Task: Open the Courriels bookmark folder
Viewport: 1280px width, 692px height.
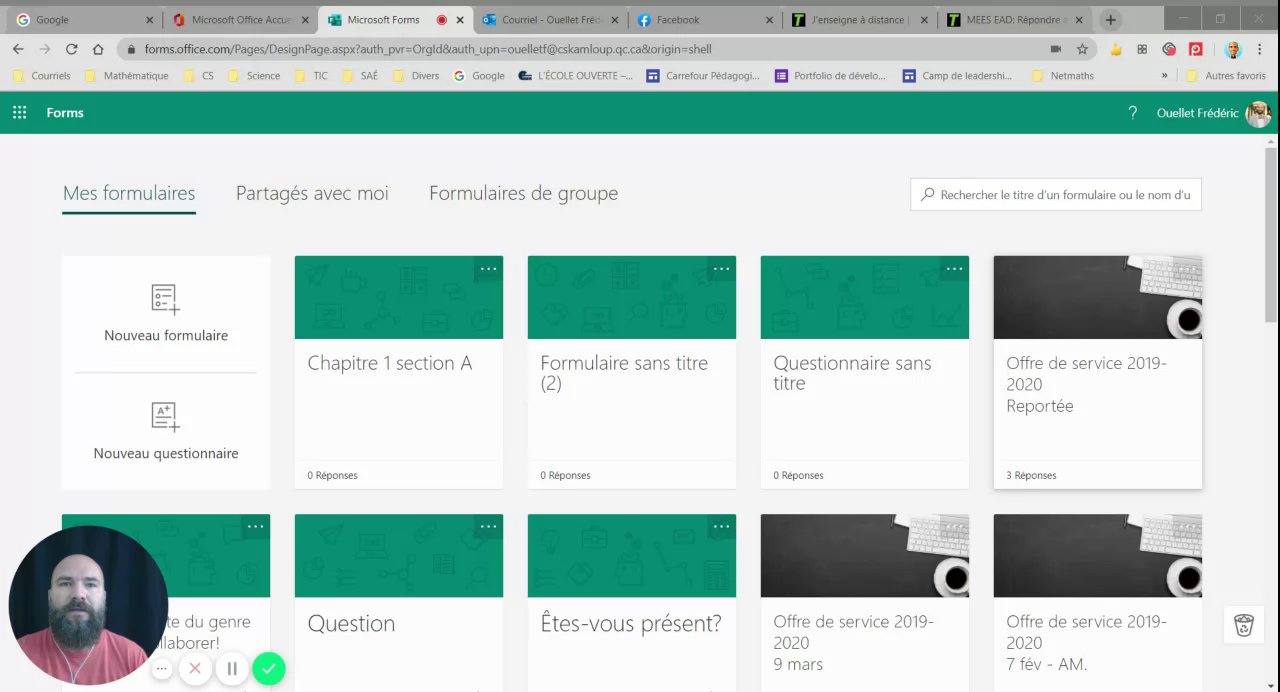Action: click(x=41, y=75)
